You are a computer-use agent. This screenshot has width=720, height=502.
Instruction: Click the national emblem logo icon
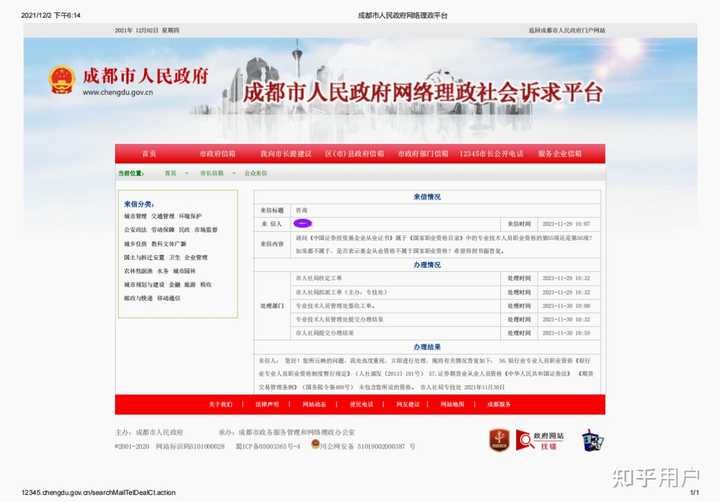62,80
